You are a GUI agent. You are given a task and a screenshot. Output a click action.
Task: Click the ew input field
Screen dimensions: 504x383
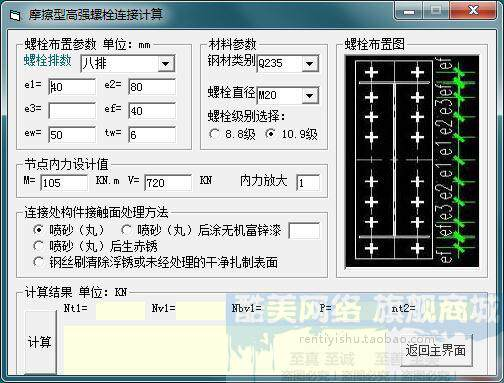(72, 135)
